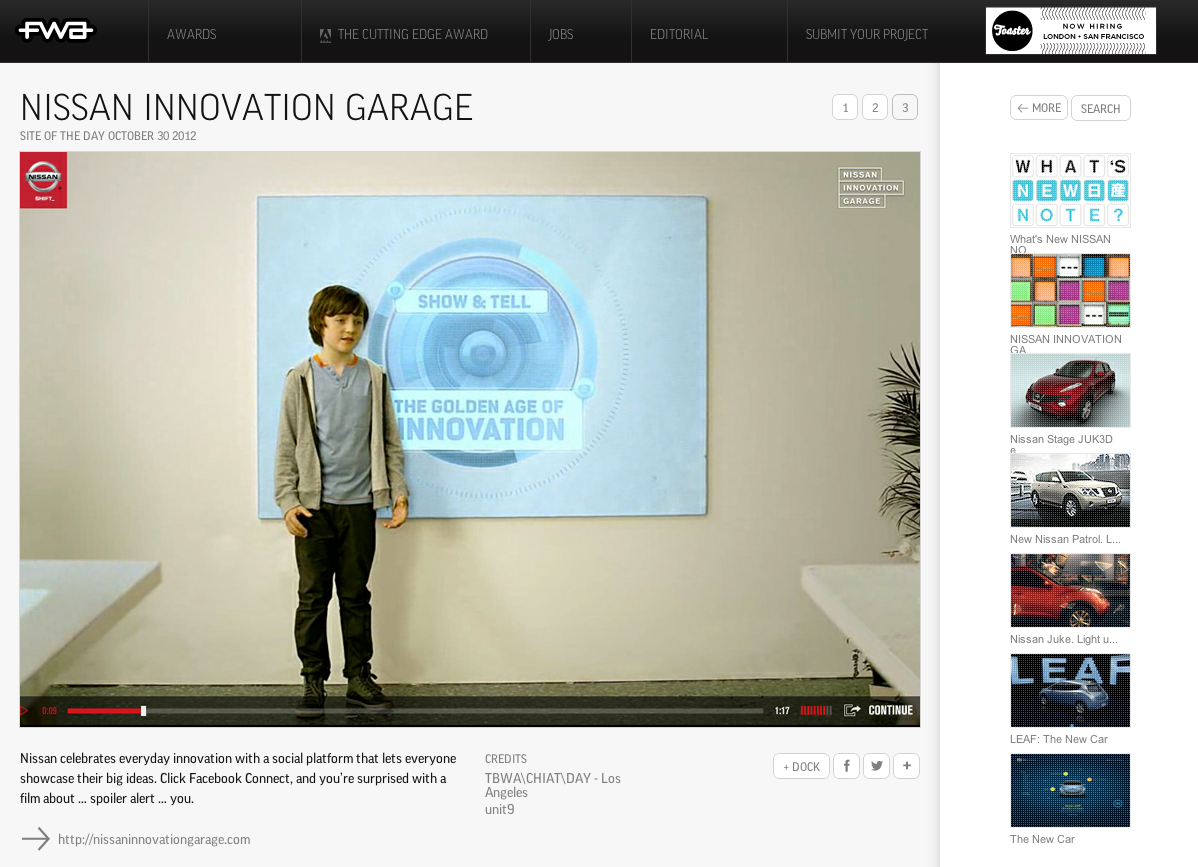Click the More back button
Image resolution: width=1198 pixels, height=867 pixels.
1038,108
